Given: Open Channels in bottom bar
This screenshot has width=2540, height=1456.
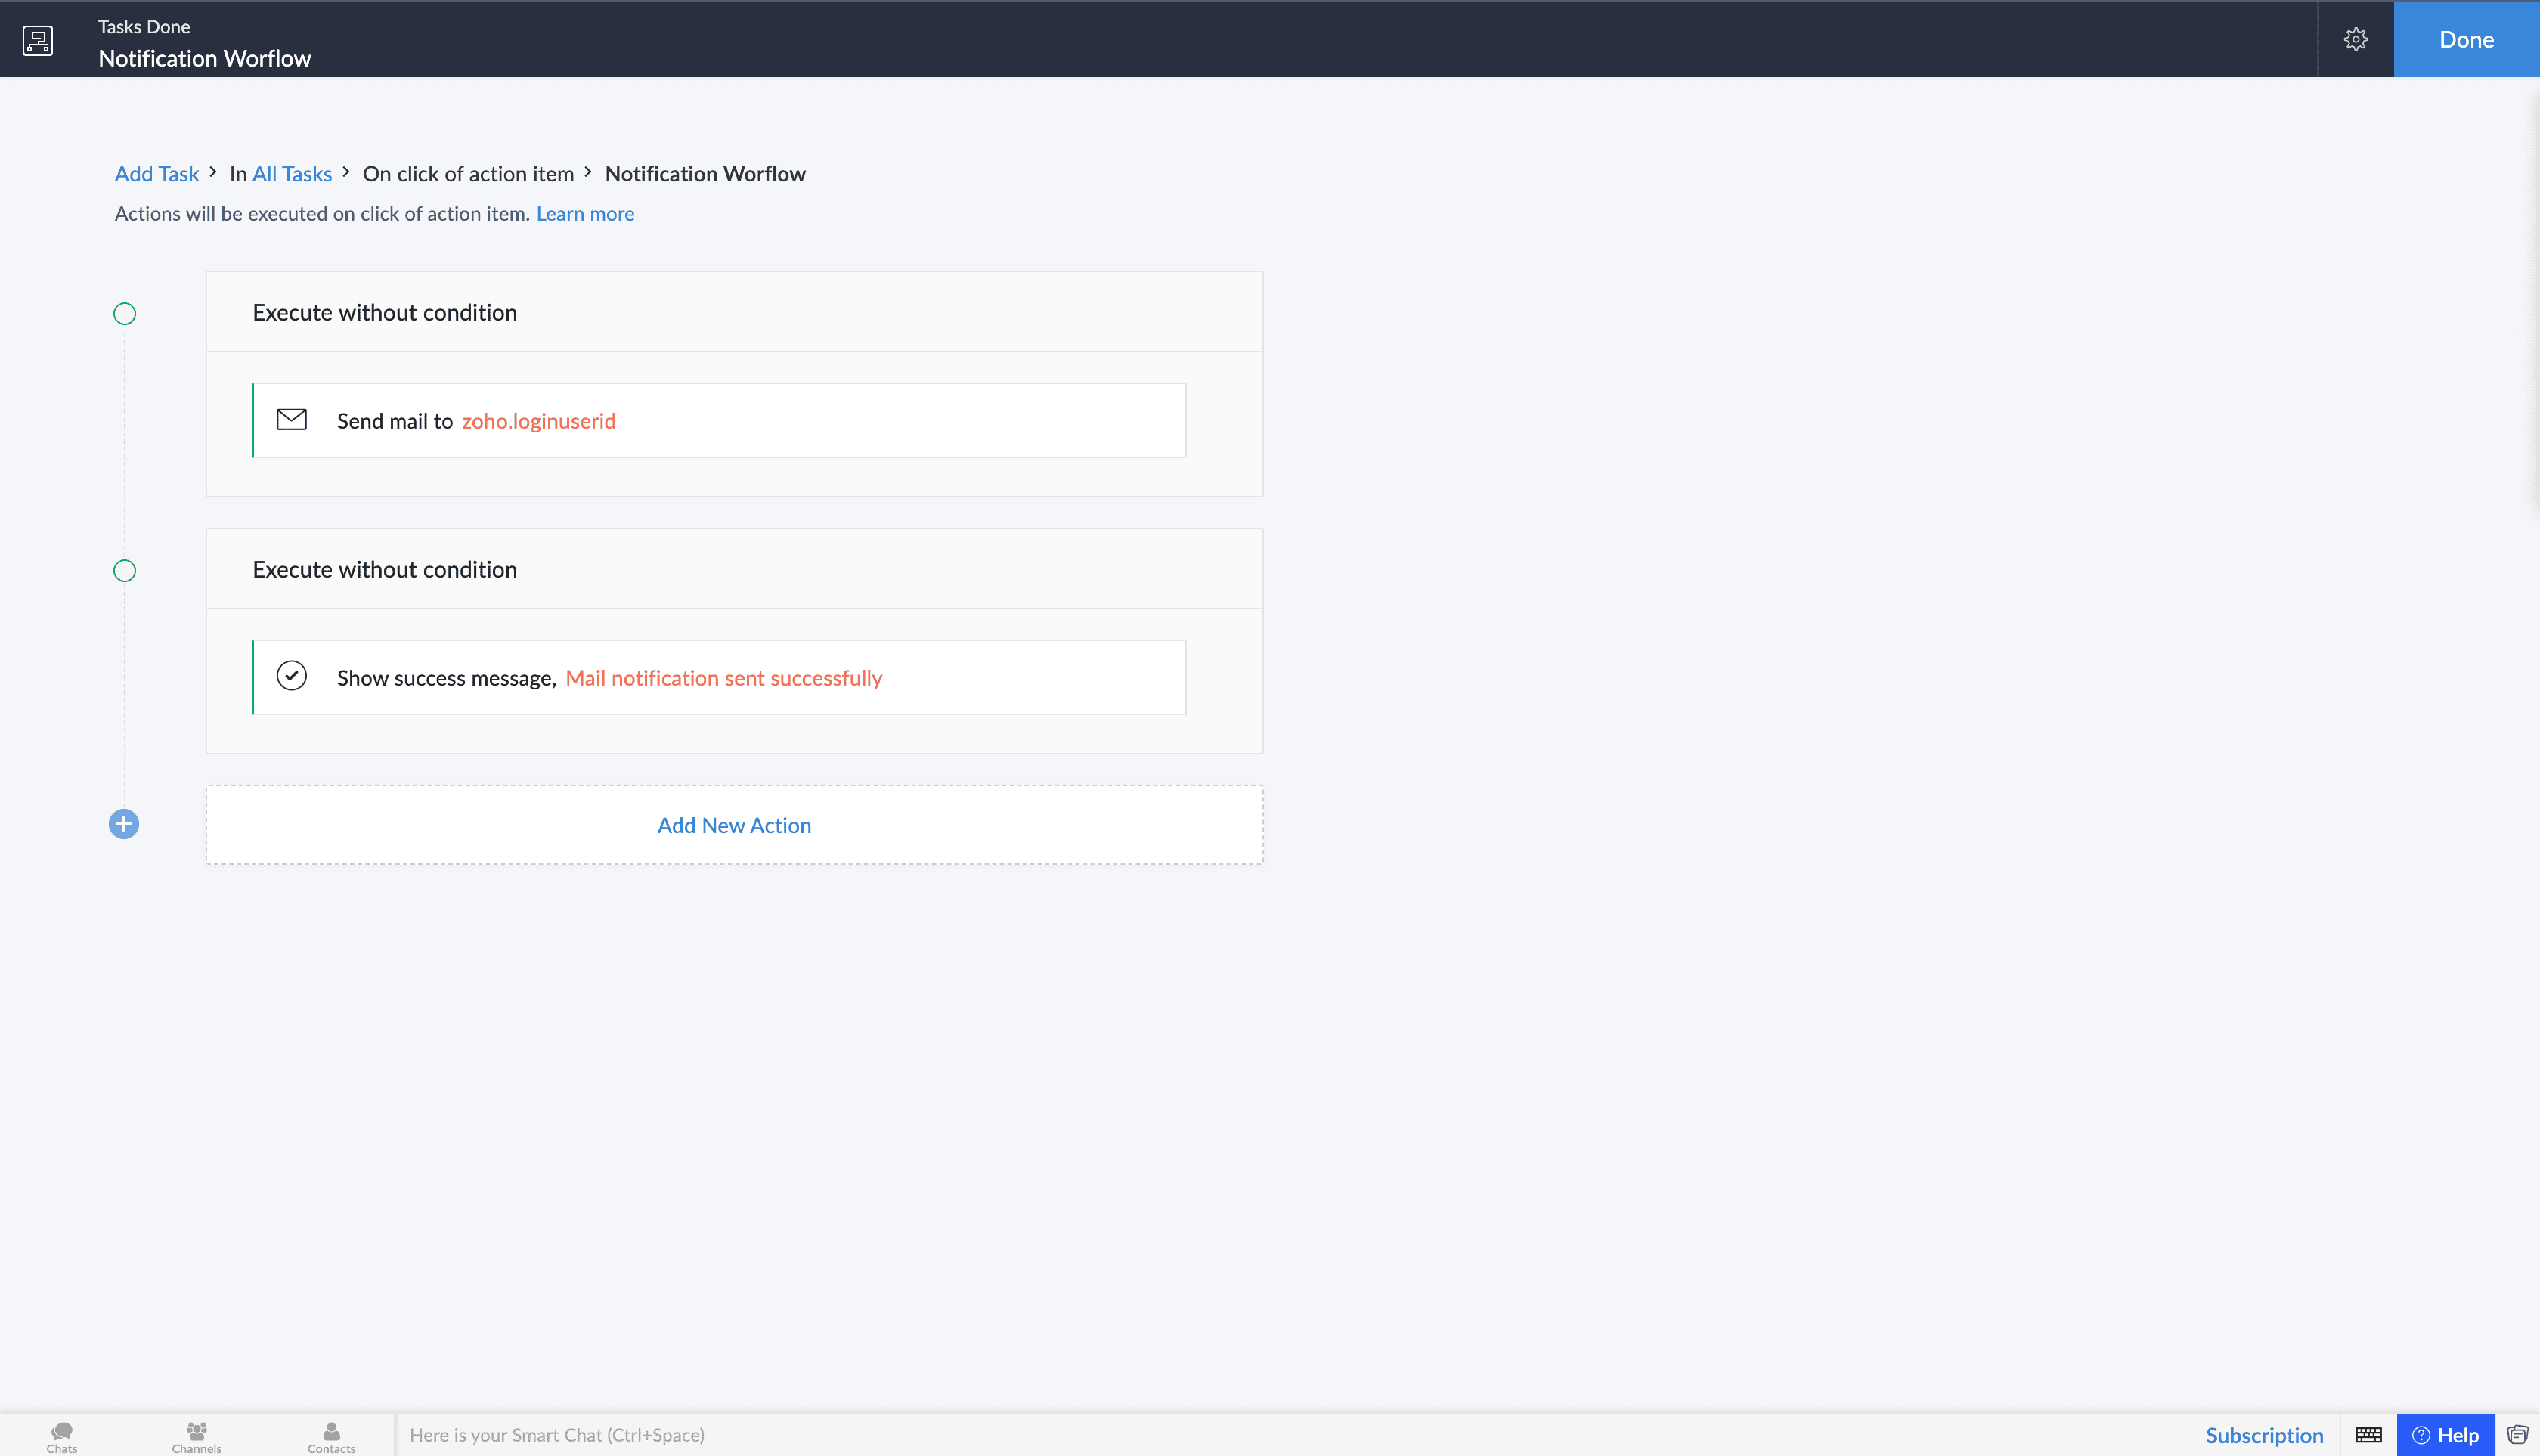Looking at the screenshot, I should point(196,1436).
